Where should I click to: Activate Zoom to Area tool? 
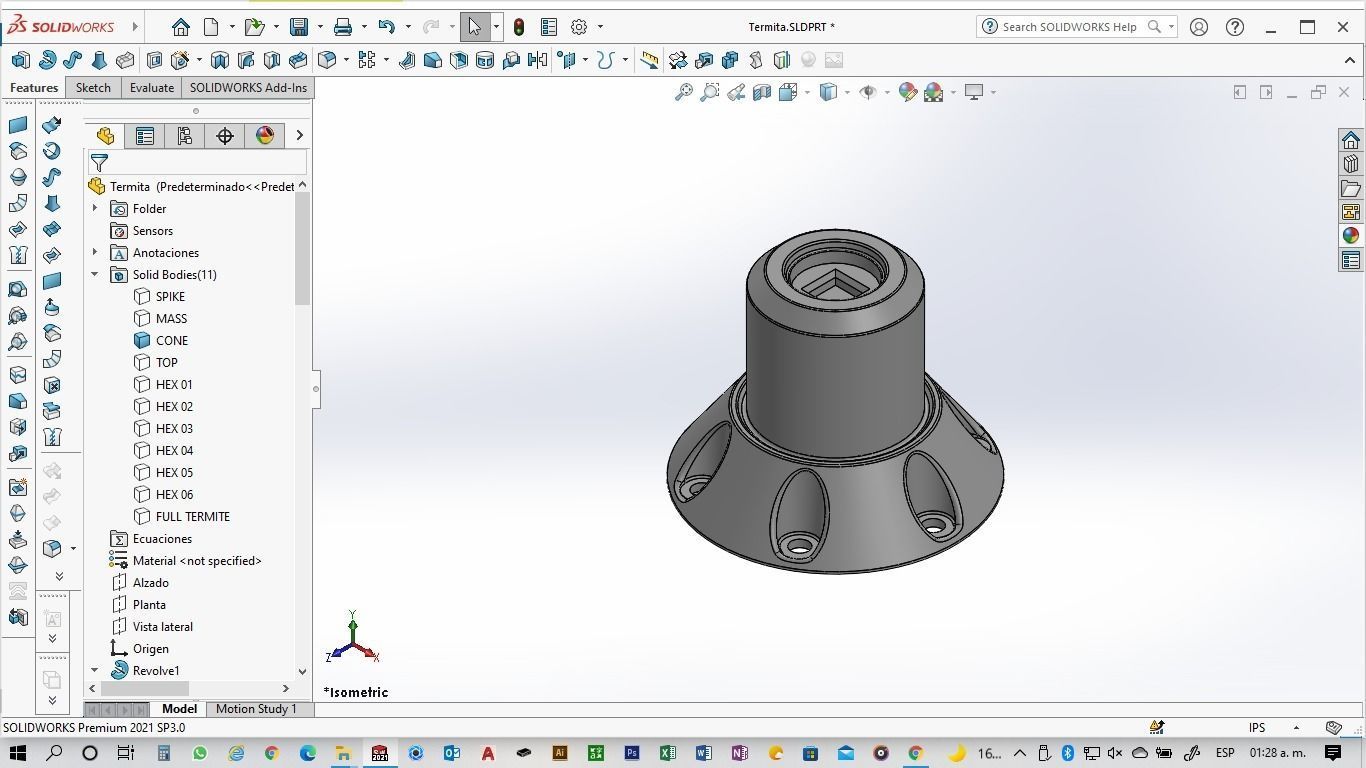tap(710, 92)
